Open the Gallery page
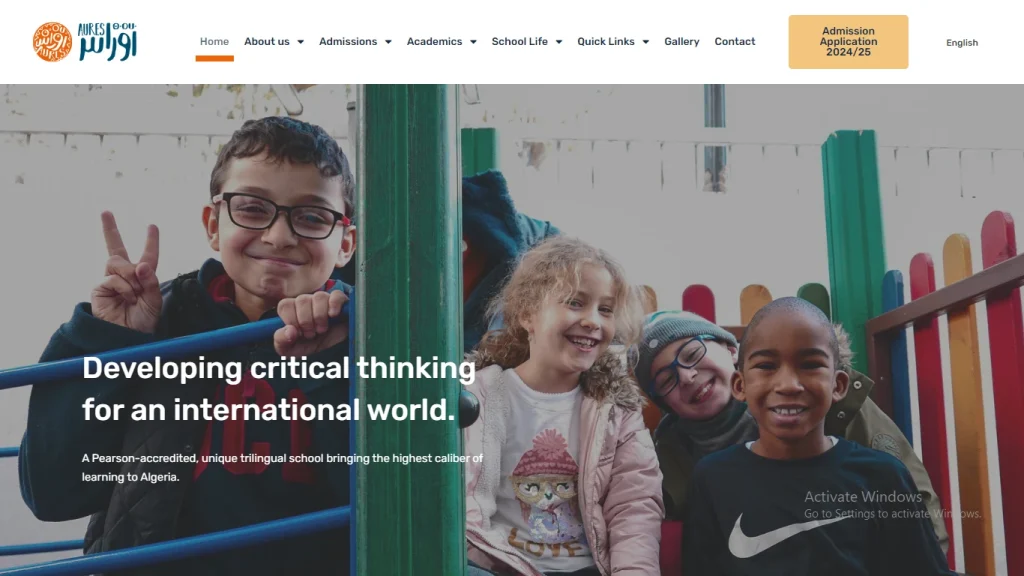Viewport: 1024px width, 576px height. point(682,41)
